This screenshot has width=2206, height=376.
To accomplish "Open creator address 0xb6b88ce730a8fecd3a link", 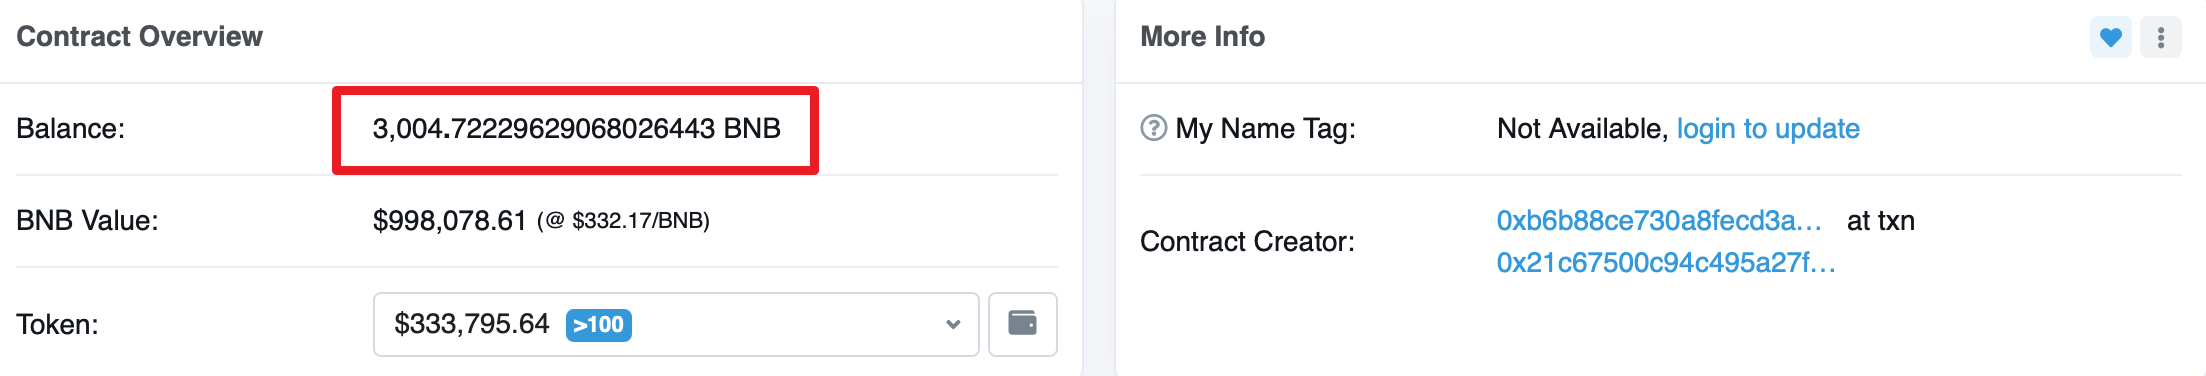I will point(1659,221).
